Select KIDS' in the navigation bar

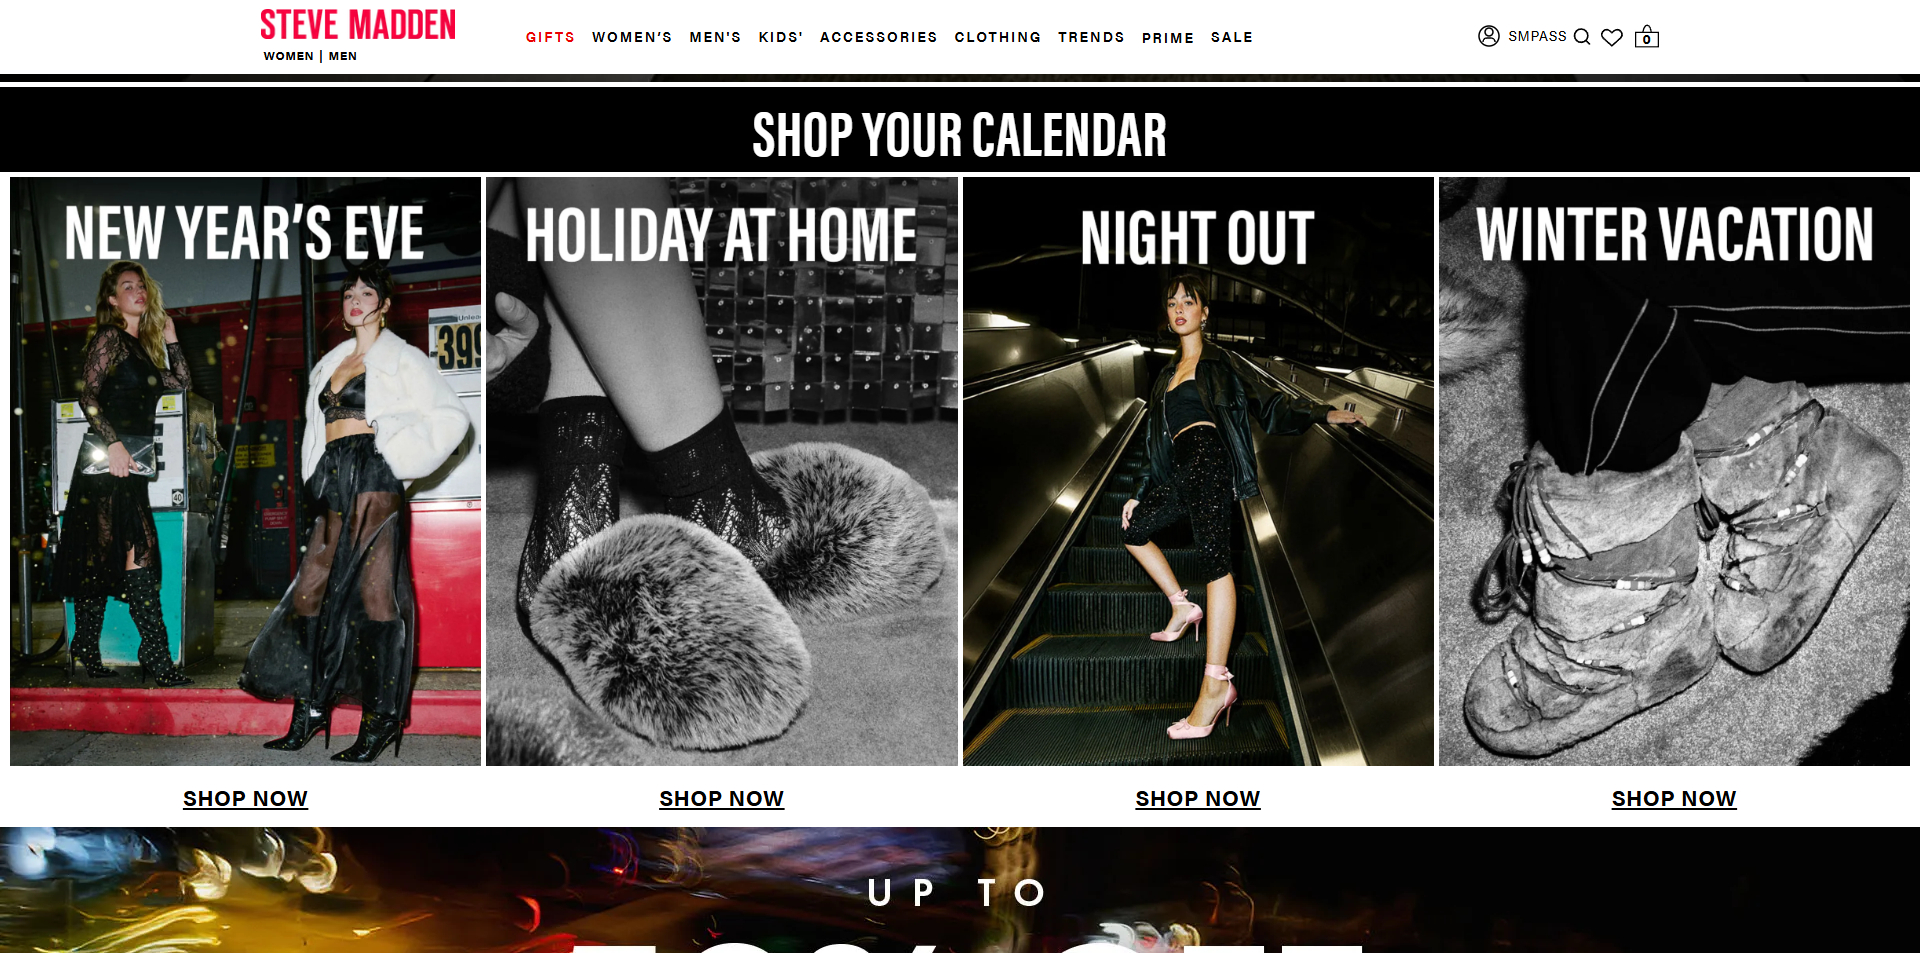point(781,37)
